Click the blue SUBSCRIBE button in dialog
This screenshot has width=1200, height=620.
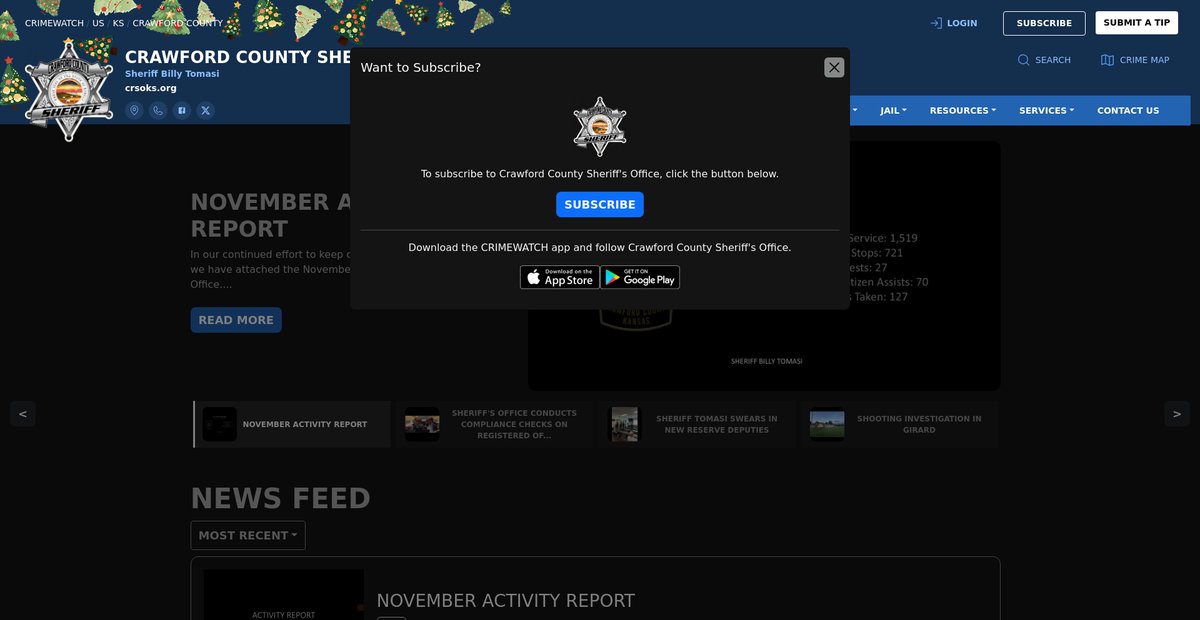(600, 204)
